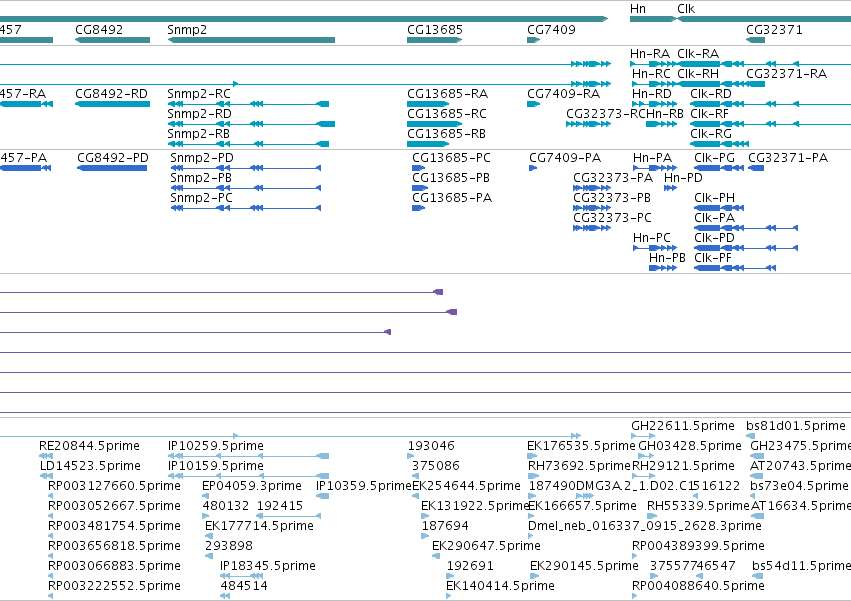
Task: Click protein CG7409-PA
Action: (x=565, y=158)
